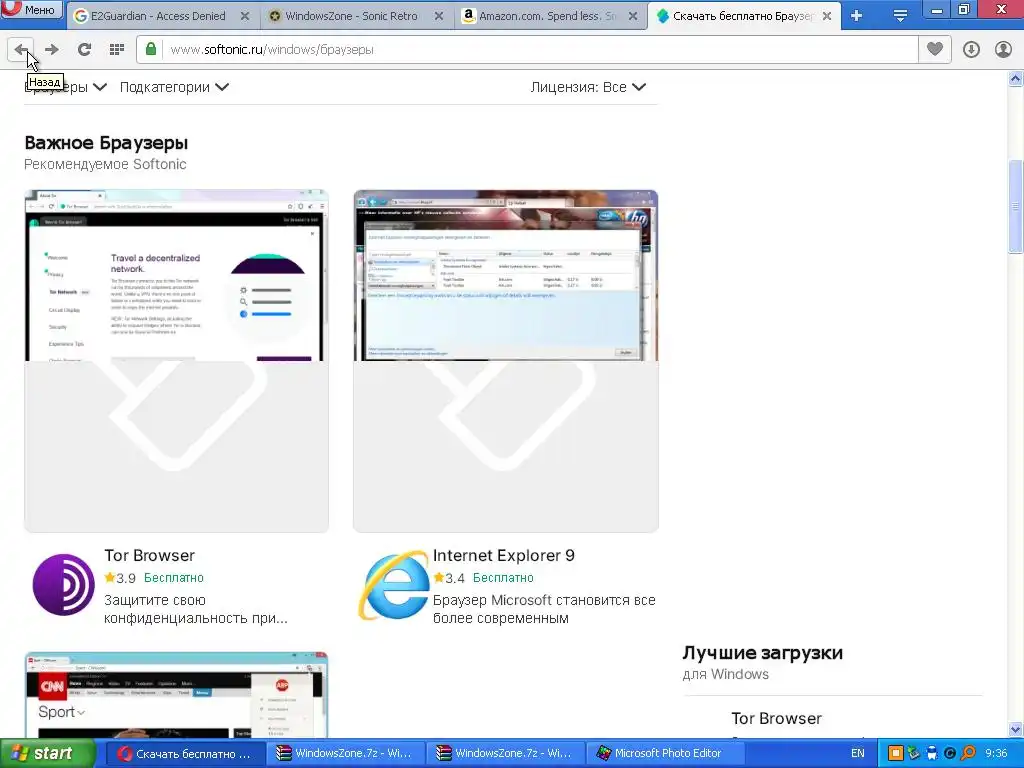
Task: Open the downloads arrow icon
Action: pos(971,50)
